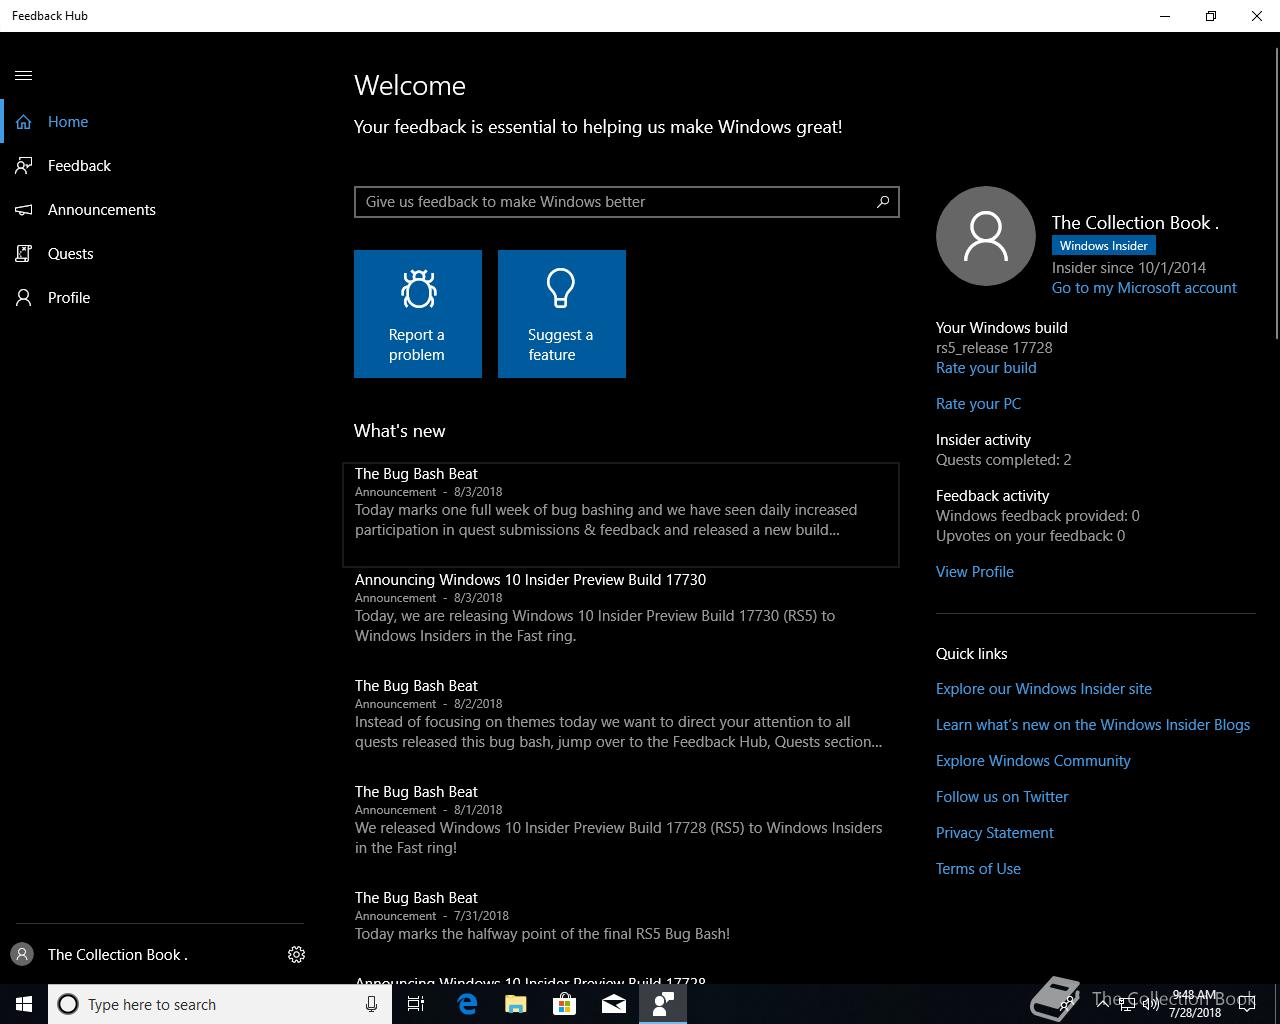
Task: Click the Home house icon
Action: (24, 122)
